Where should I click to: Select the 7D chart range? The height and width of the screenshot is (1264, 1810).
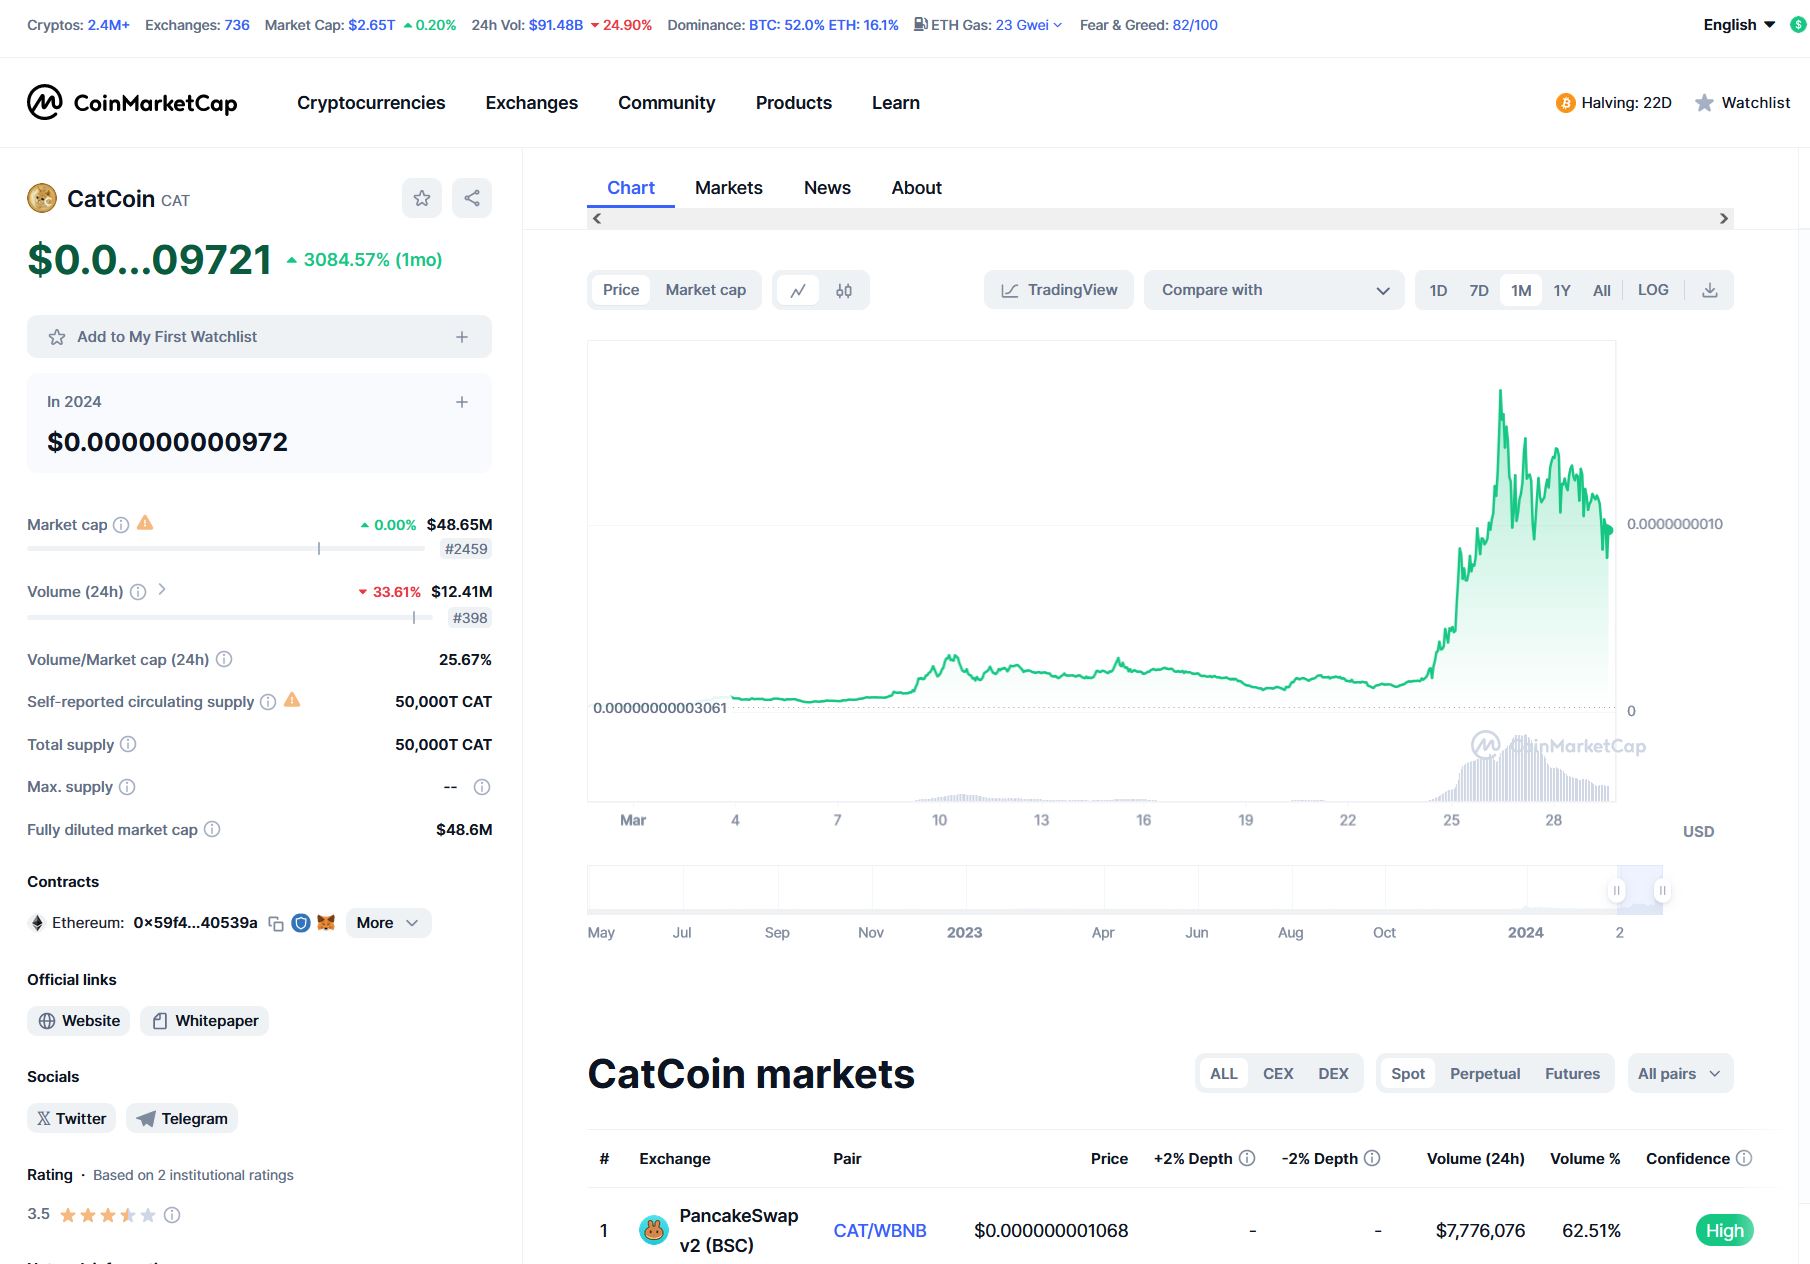1479,291
